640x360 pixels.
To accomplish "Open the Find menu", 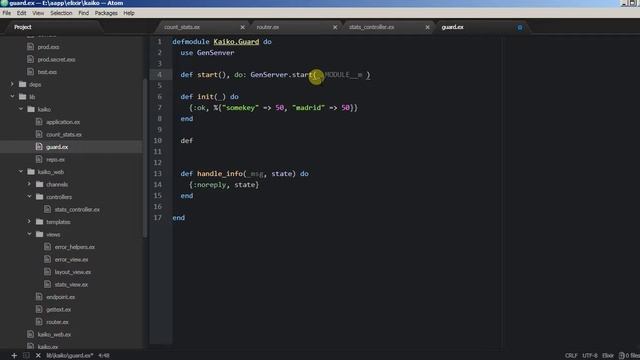I will coord(84,13).
